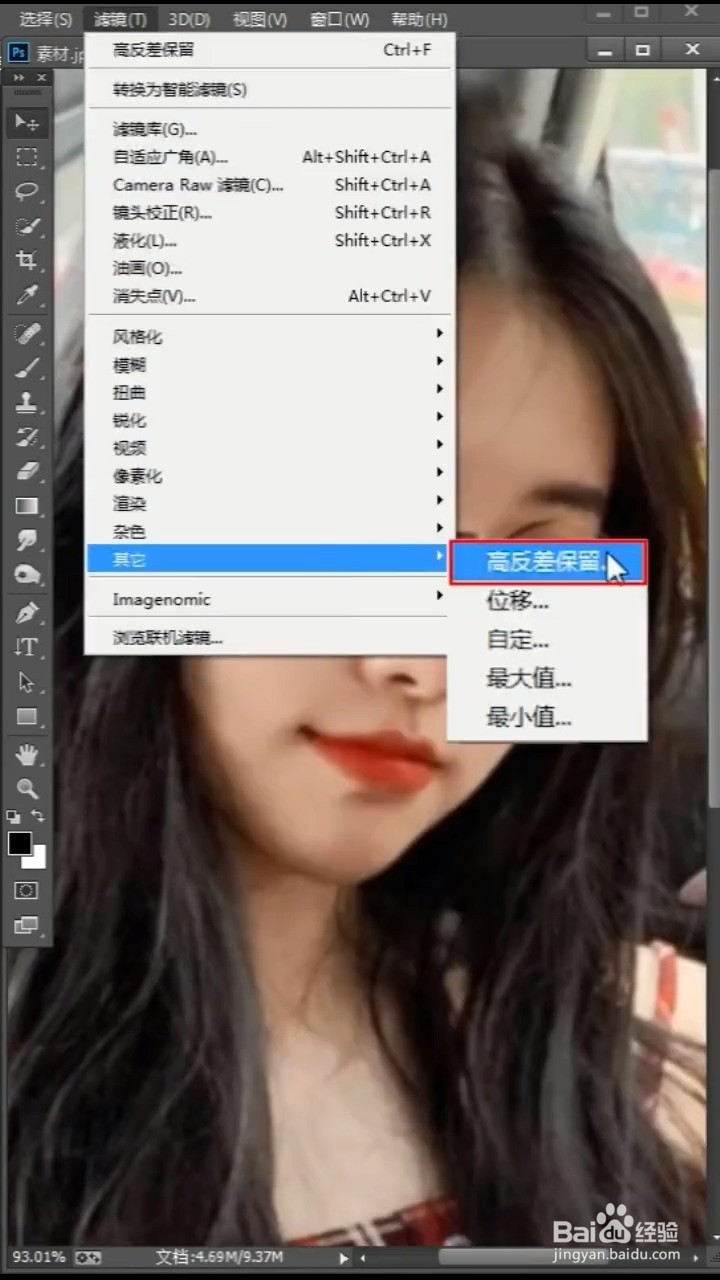Screen dimensions: 720x1280
Task: Expand the 杂色 submenu
Action: 270,531
